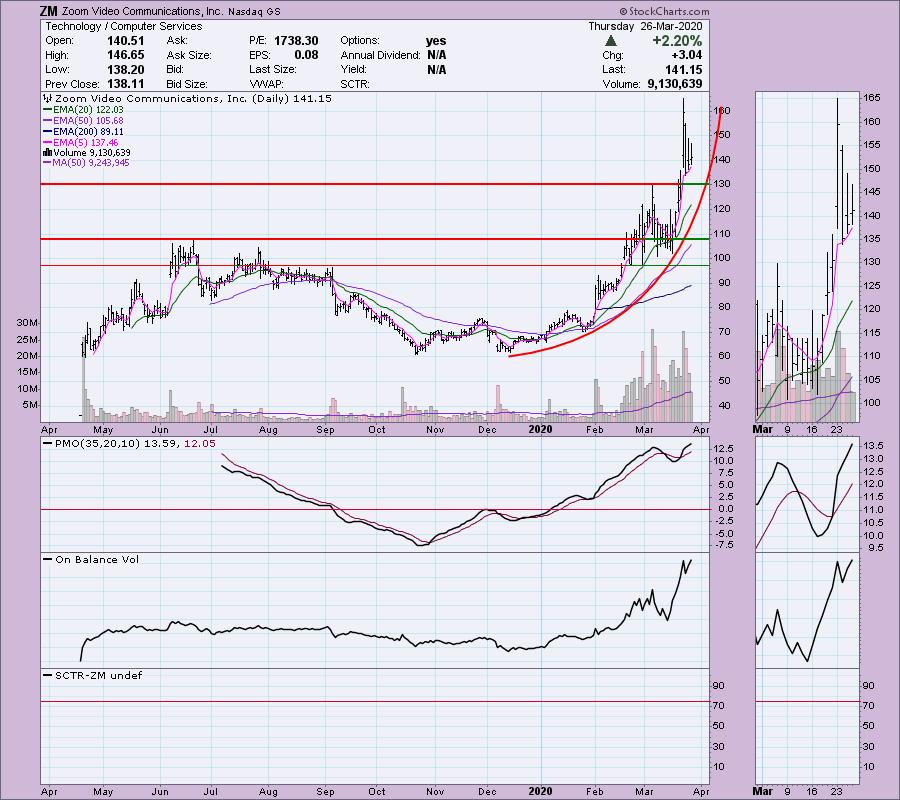Click the EMA(20) 122.03 legend entry
Viewport: 900px width, 800px height.
[83, 110]
